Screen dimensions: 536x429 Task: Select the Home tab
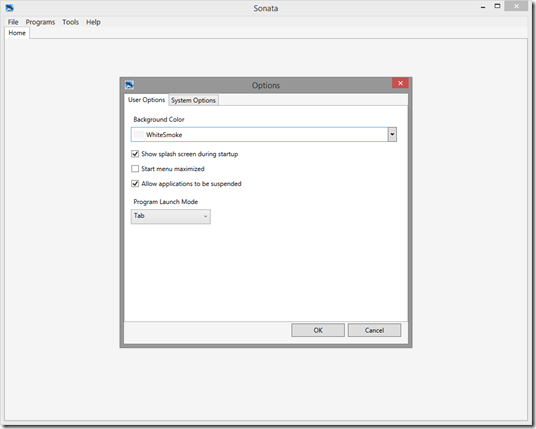[17, 33]
